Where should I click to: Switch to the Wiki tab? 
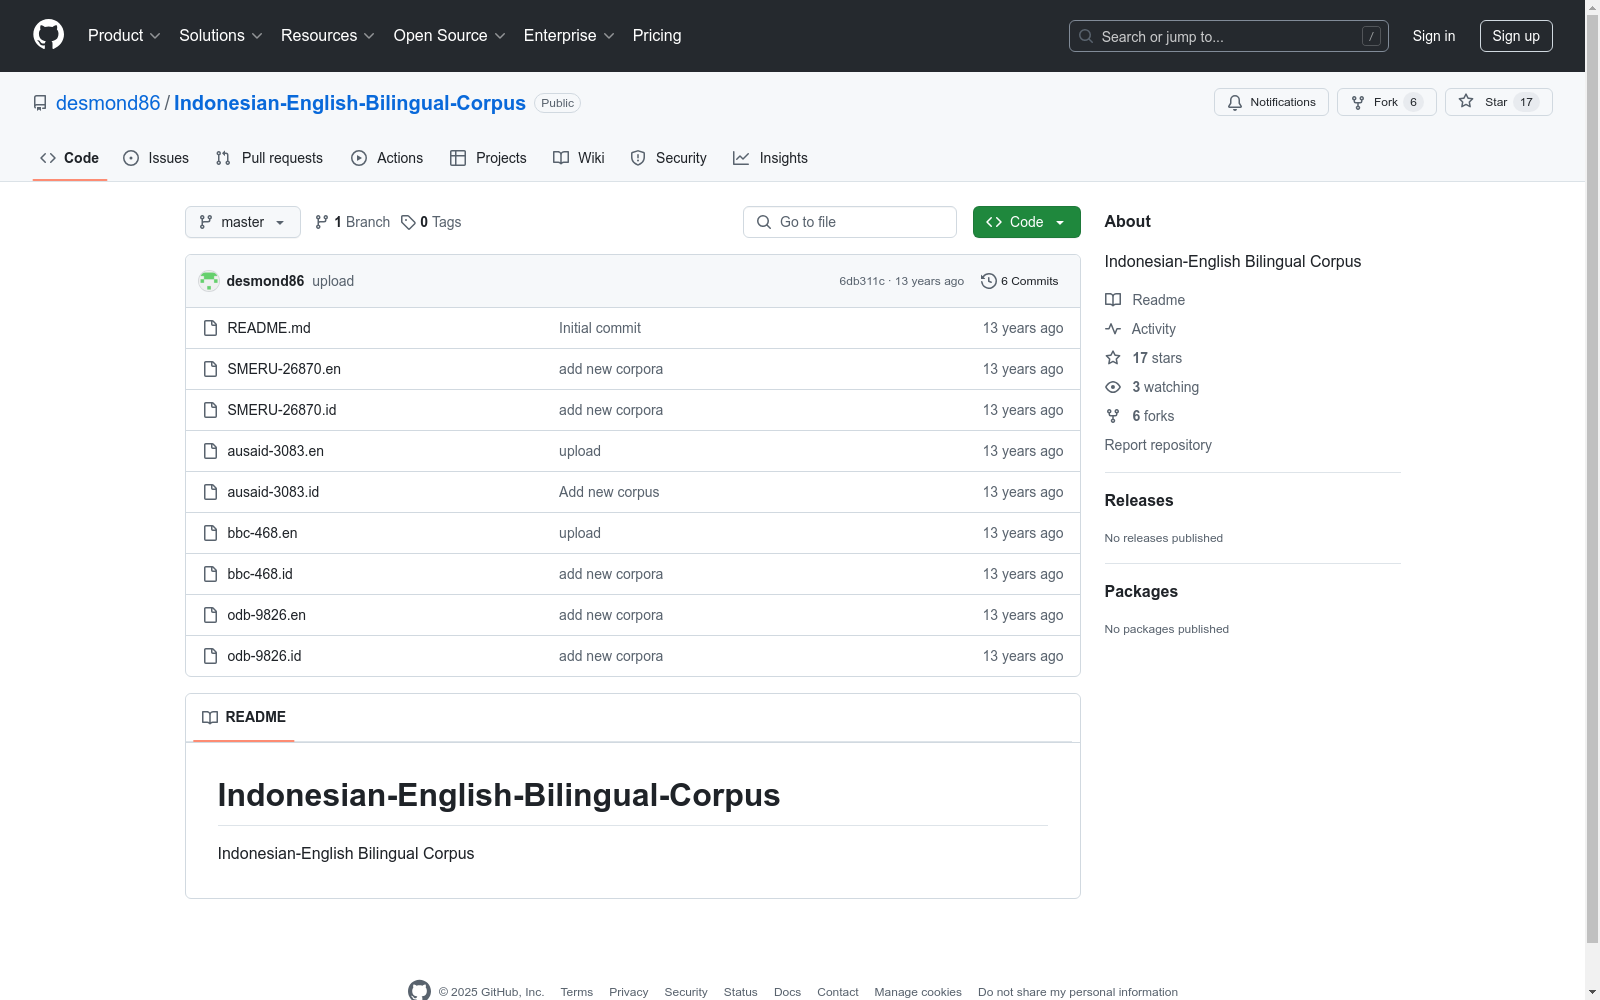(x=579, y=158)
